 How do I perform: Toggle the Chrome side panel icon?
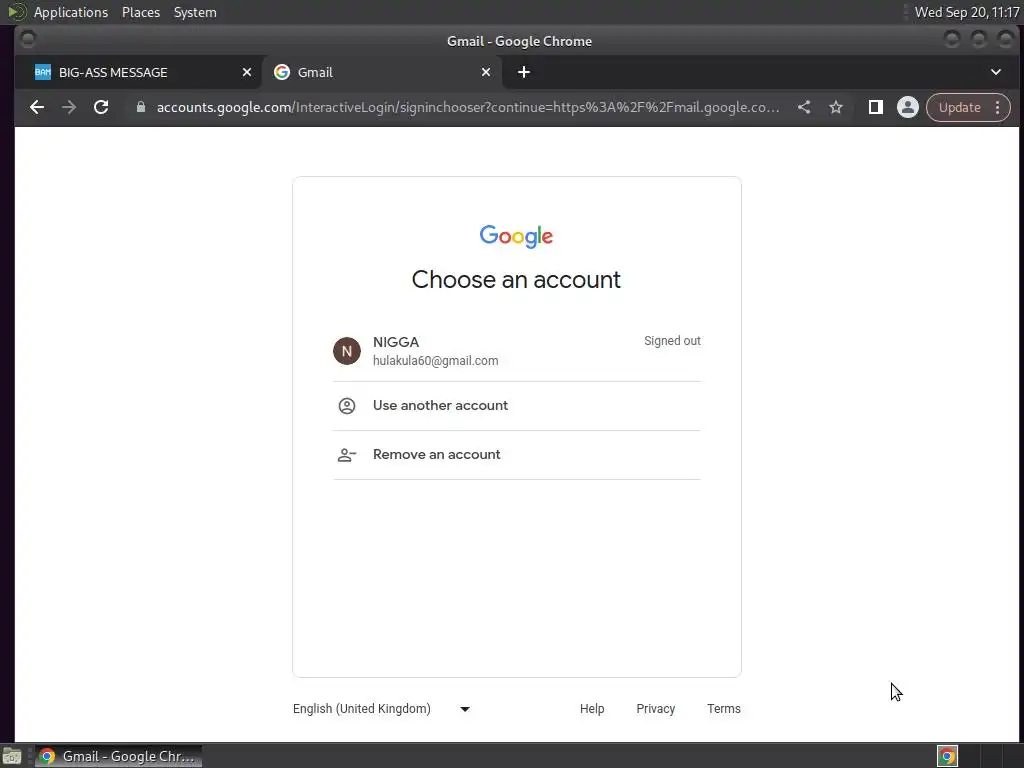point(876,108)
